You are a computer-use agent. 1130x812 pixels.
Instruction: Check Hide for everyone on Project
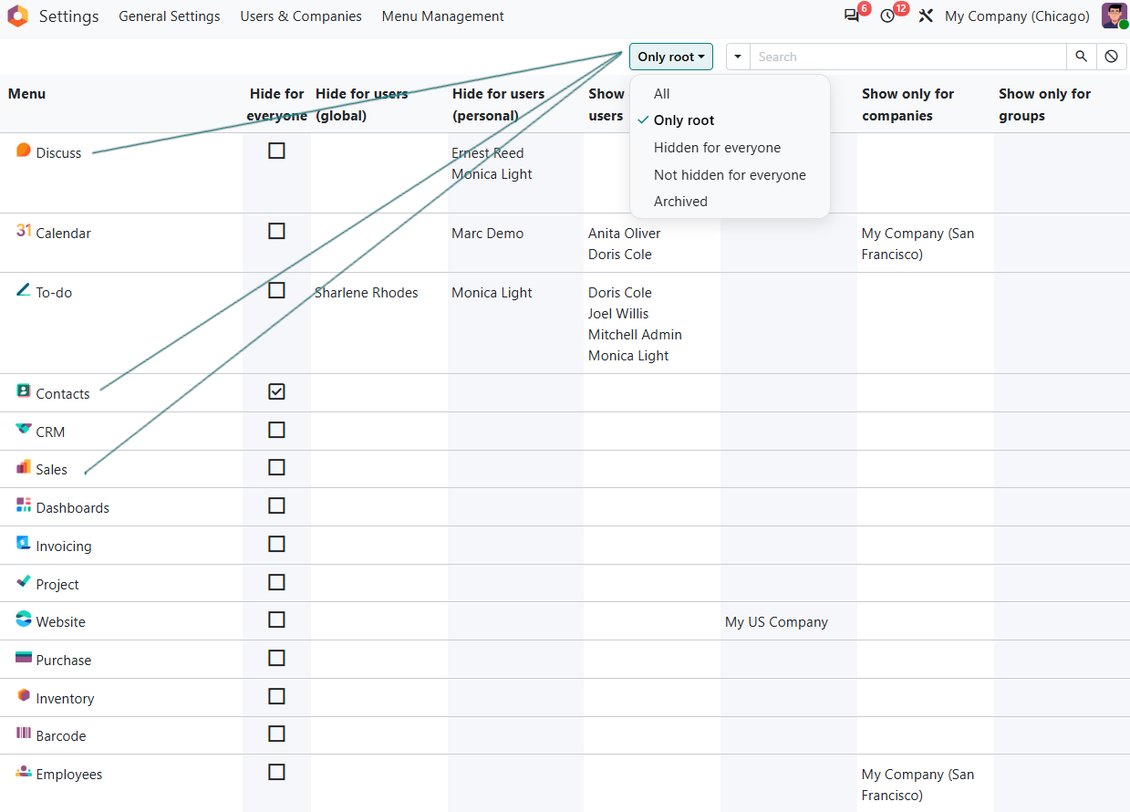(277, 582)
